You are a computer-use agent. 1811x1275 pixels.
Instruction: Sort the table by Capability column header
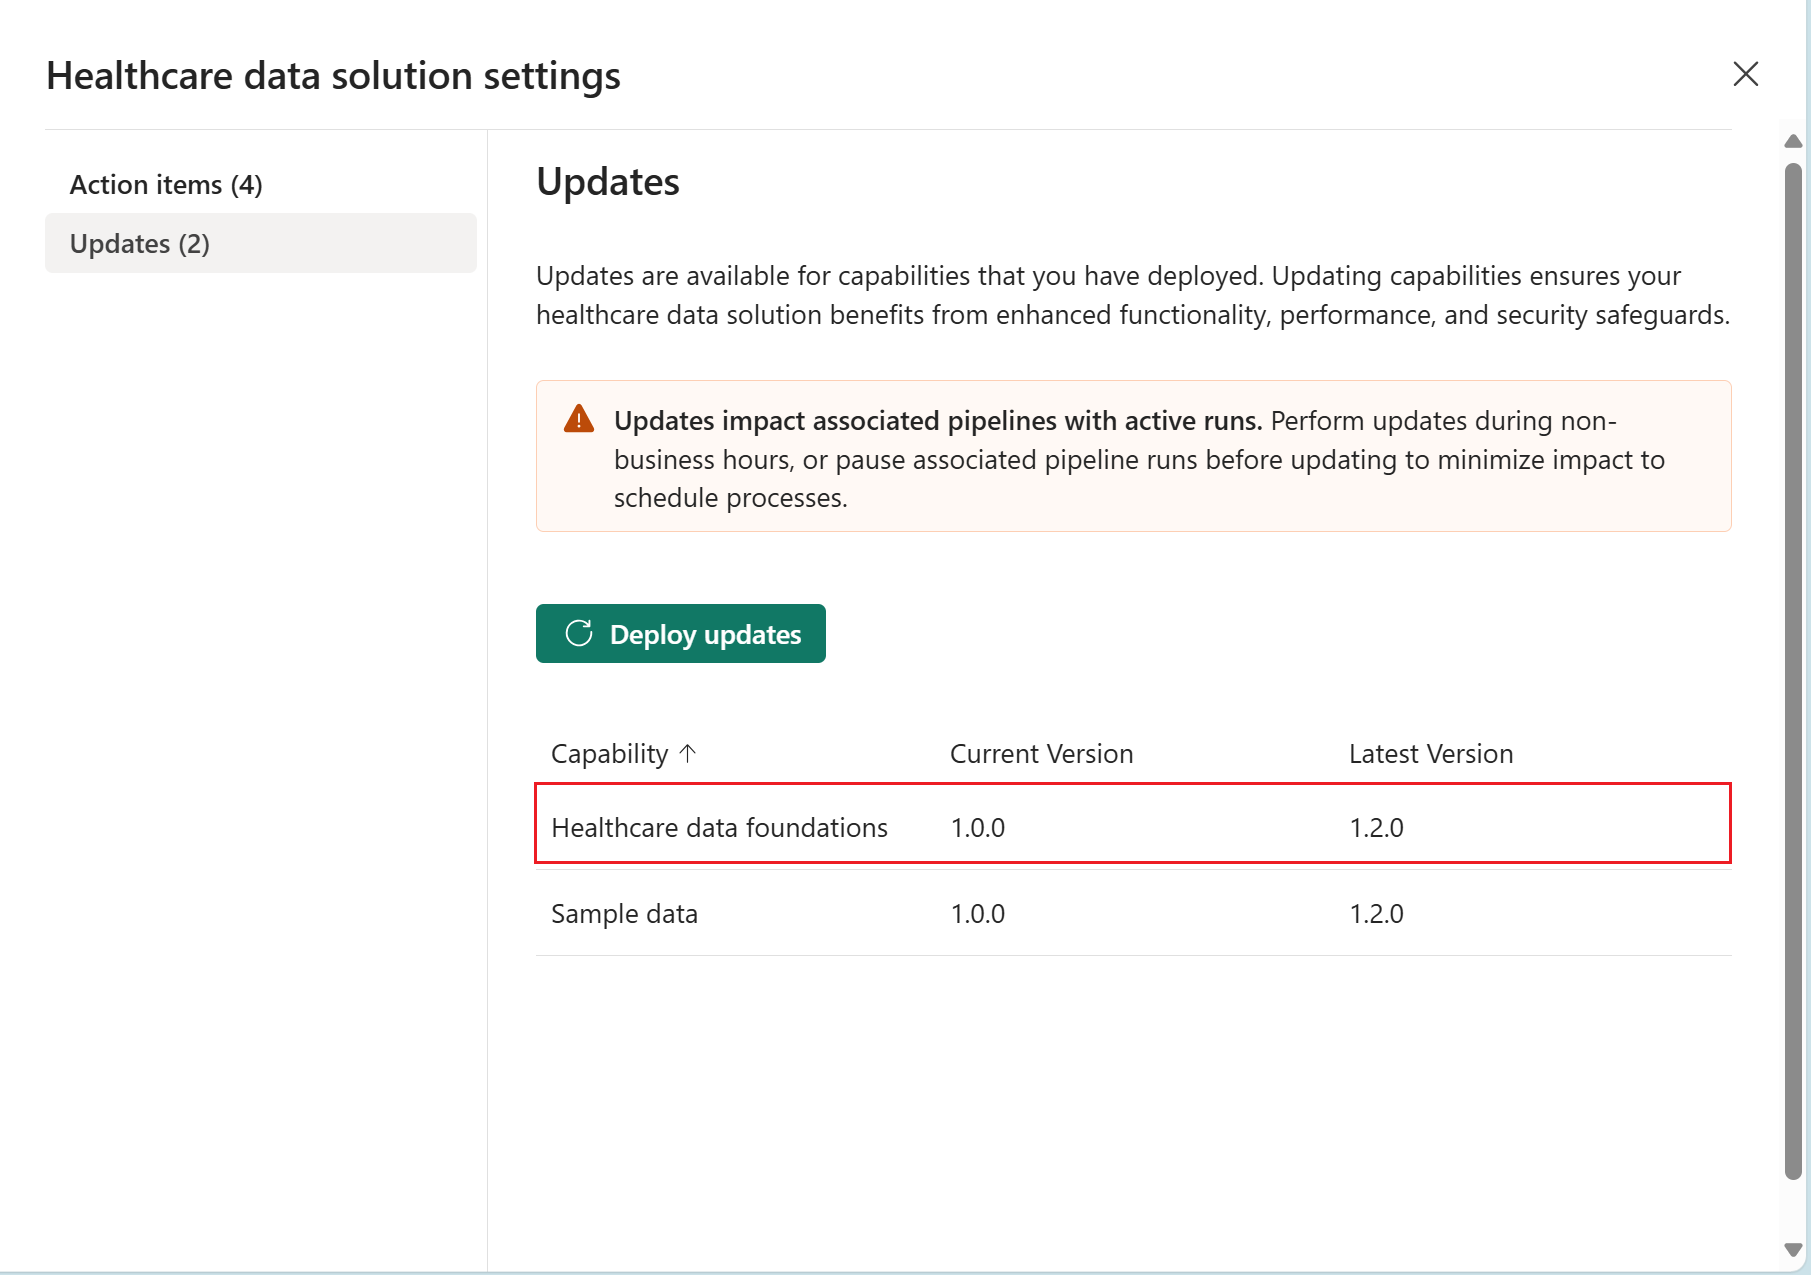click(x=609, y=754)
